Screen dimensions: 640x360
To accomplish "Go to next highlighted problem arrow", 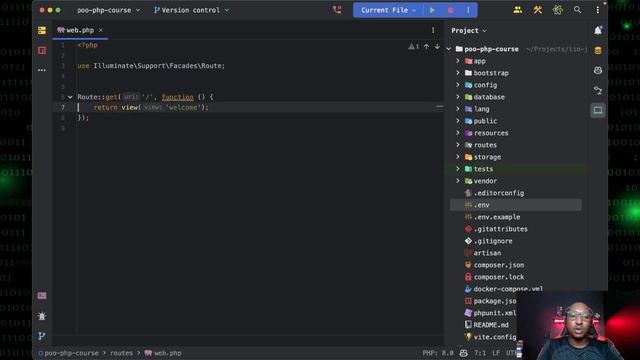I will 437,47.
